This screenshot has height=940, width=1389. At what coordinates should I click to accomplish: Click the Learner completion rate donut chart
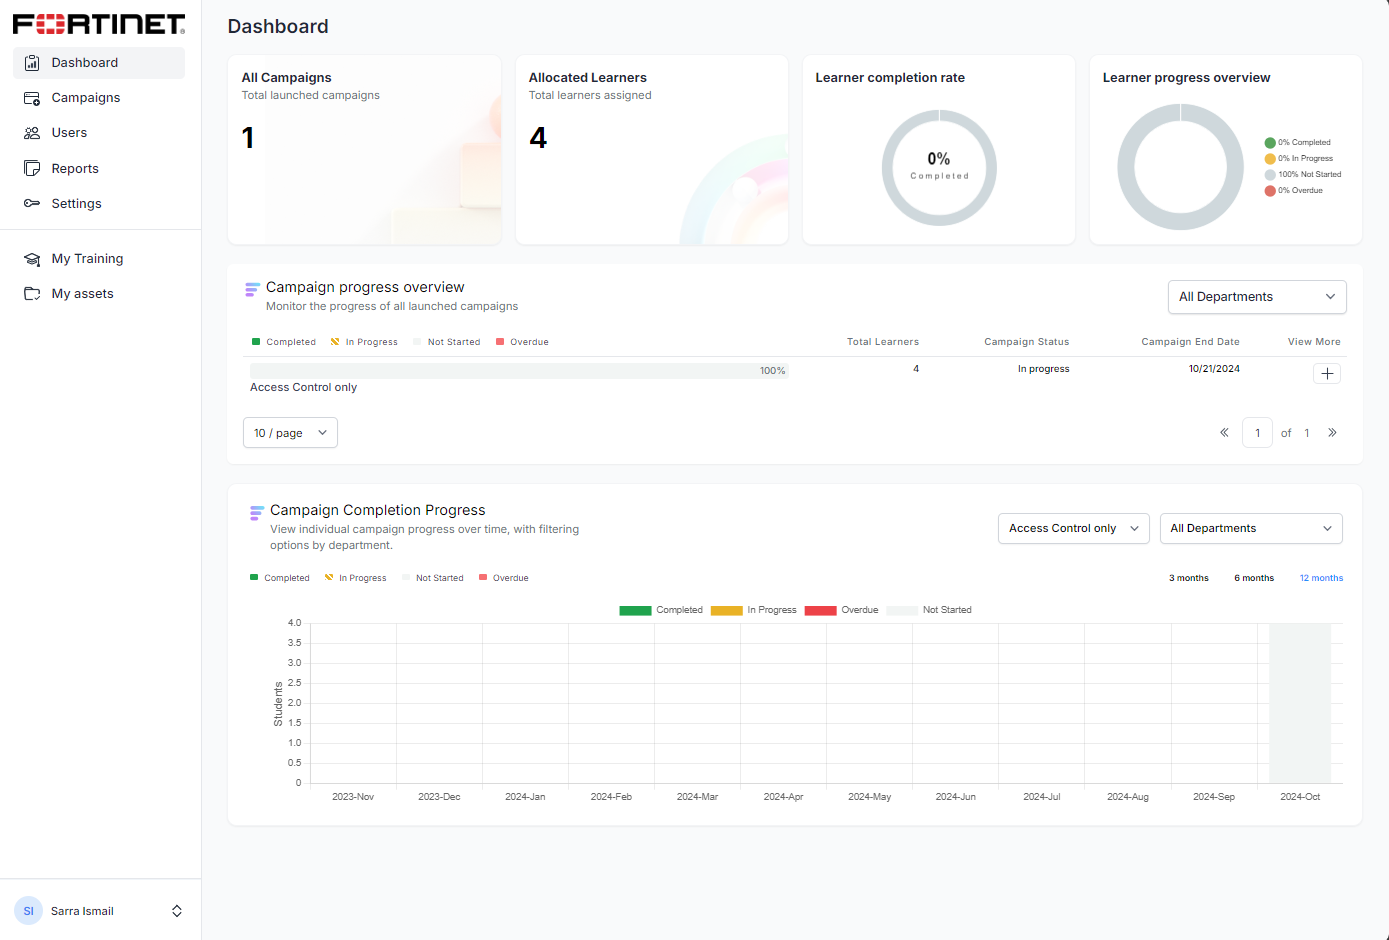tap(939, 167)
